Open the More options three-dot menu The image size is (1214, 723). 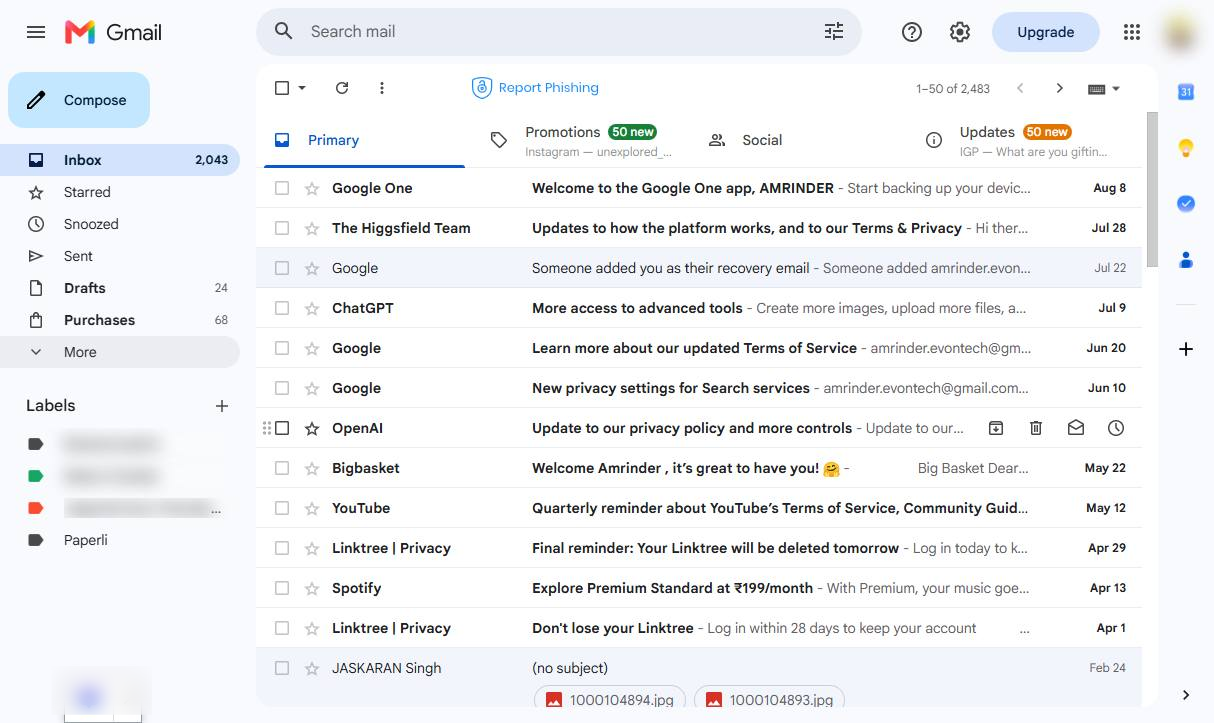[x=382, y=88]
